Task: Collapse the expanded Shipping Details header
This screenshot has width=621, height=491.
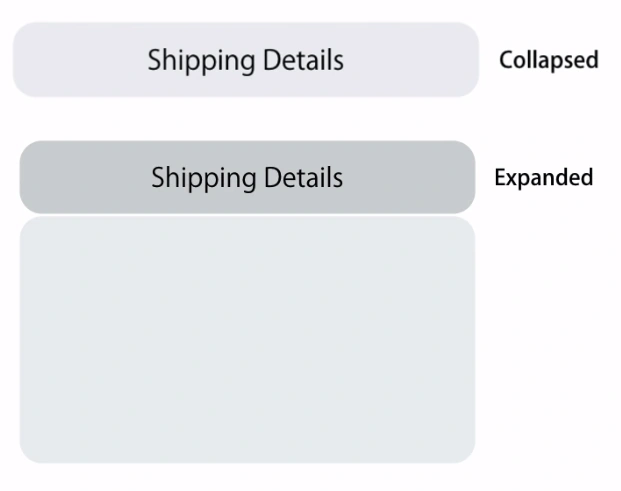Action: coord(248,177)
